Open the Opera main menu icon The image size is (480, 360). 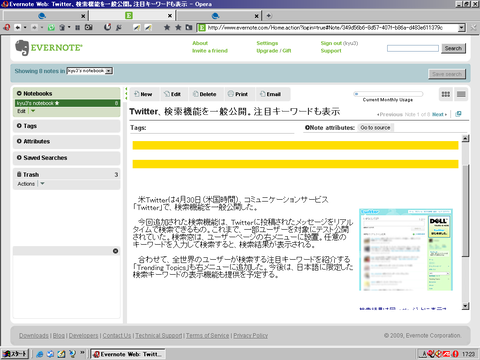point(6,27)
